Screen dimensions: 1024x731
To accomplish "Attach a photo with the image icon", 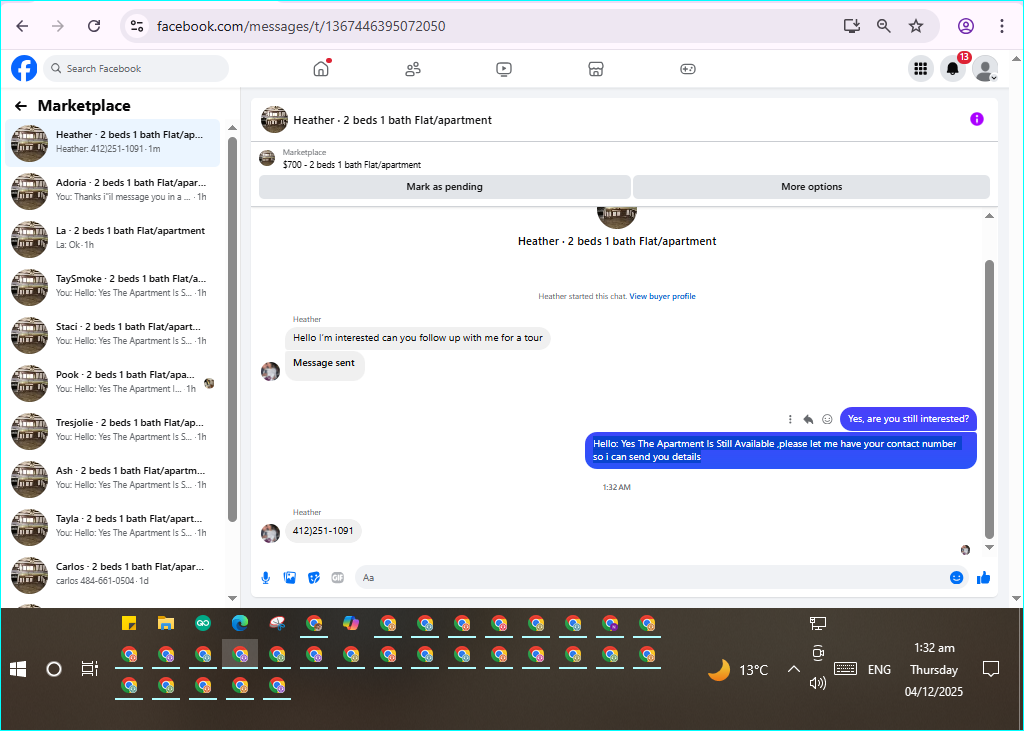I will click(x=290, y=577).
